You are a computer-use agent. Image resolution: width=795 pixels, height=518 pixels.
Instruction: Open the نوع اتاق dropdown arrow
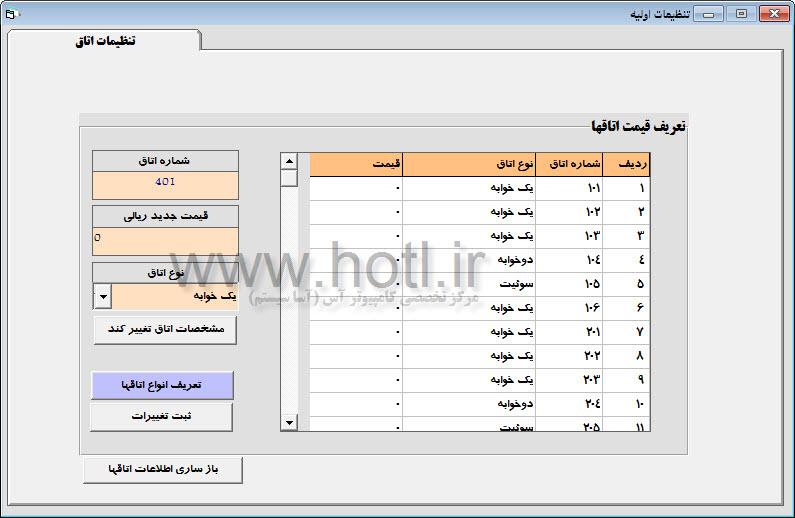click(103, 297)
